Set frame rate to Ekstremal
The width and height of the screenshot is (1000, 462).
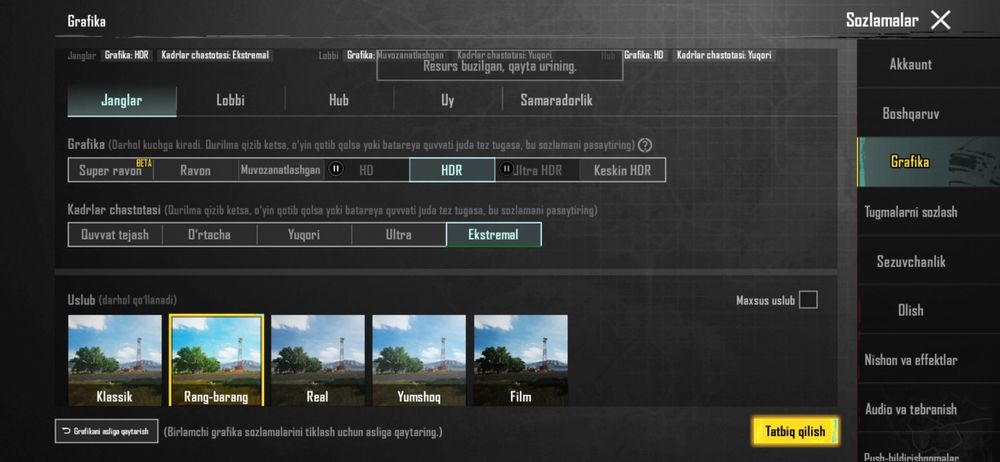494,234
